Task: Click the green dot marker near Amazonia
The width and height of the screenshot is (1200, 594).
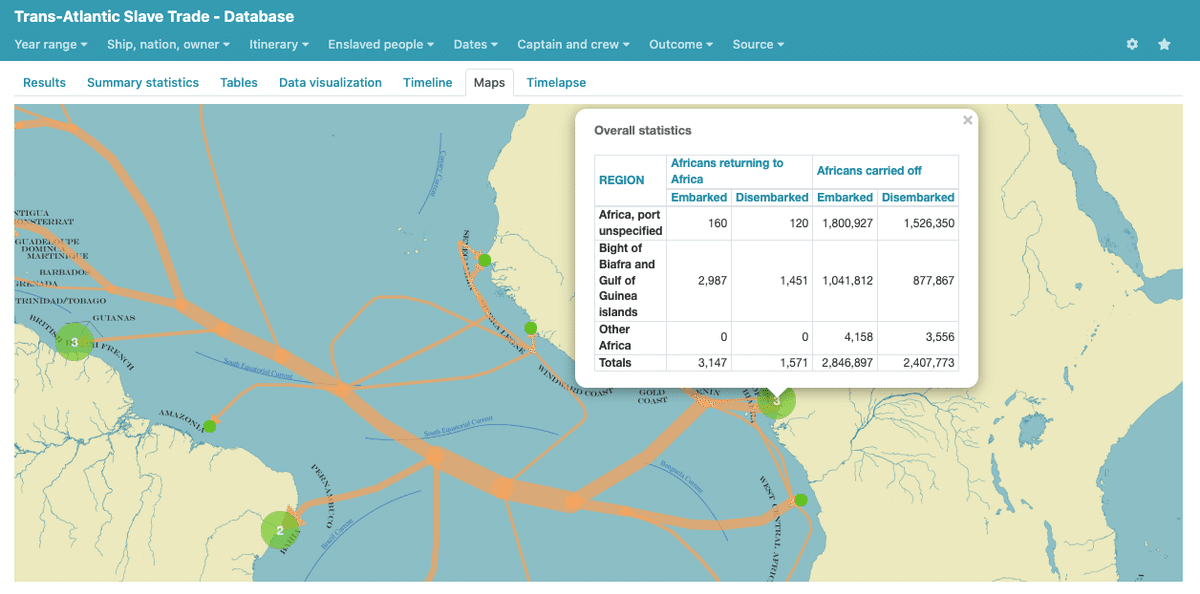Action: pyautogui.click(x=209, y=426)
